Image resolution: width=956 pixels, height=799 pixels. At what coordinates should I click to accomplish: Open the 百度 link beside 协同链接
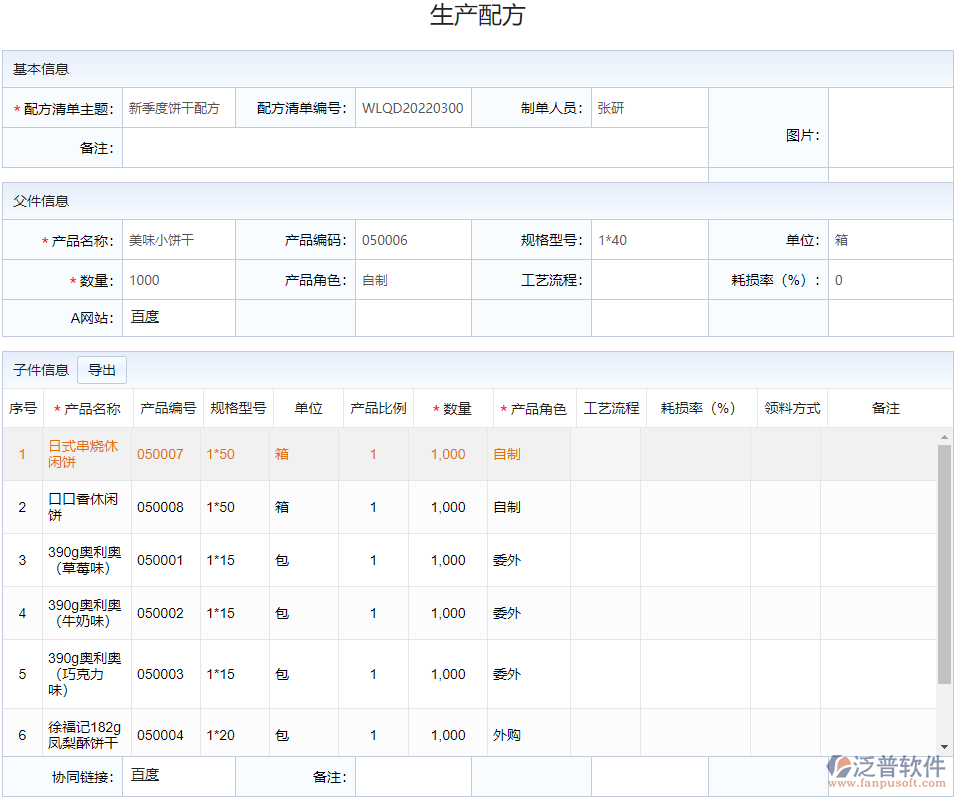[x=145, y=775]
